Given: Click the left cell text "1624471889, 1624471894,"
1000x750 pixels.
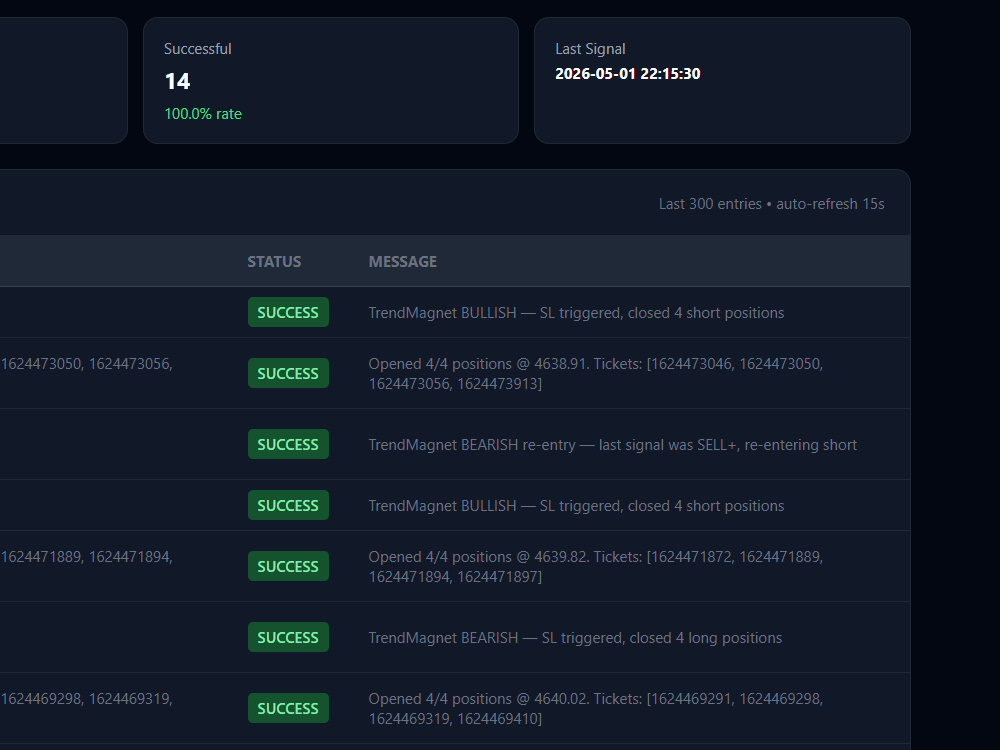Looking at the screenshot, I should point(87,557).
